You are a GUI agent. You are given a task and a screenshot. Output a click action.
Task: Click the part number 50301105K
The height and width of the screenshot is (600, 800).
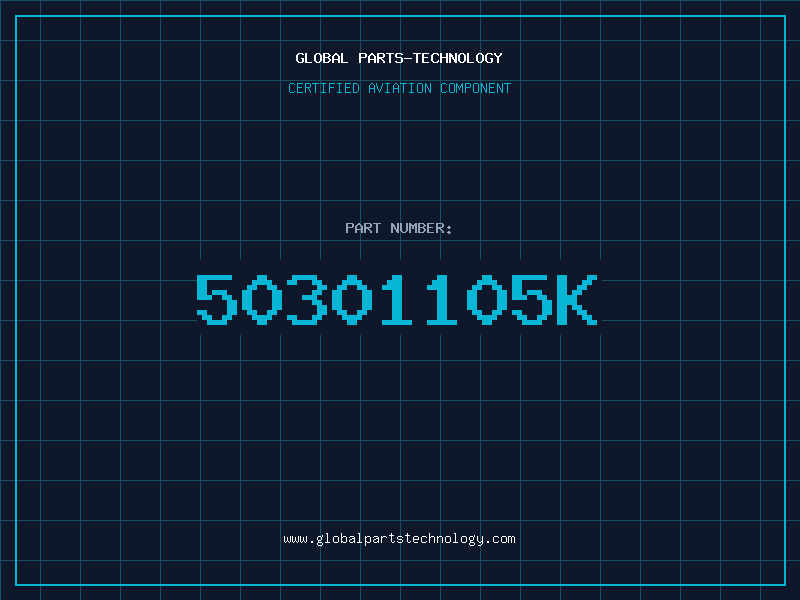click(397, 299)
